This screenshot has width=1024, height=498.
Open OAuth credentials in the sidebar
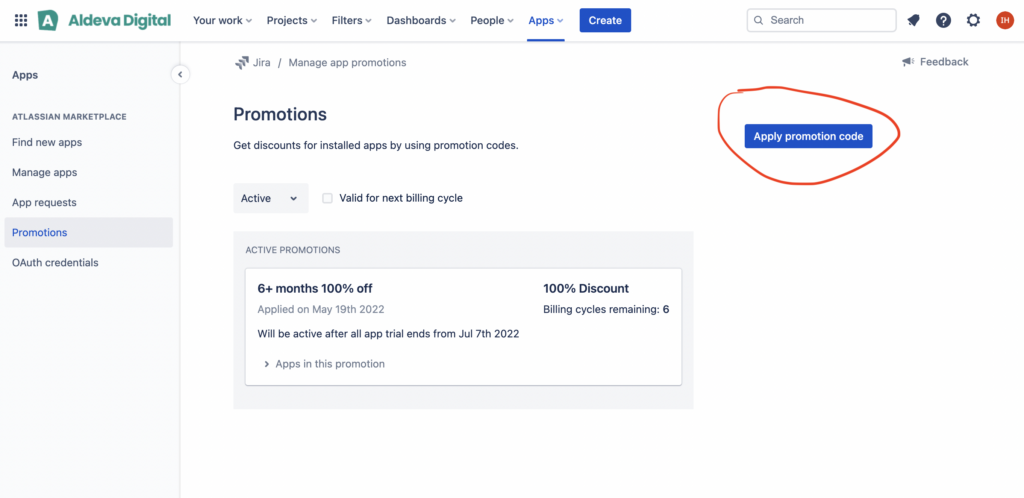pyautogui.click(x=55, y=262)
